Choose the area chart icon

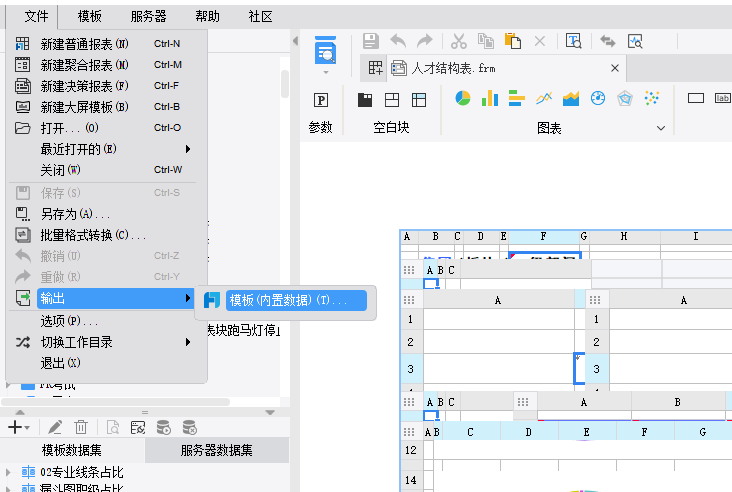(x=571, y=98)
